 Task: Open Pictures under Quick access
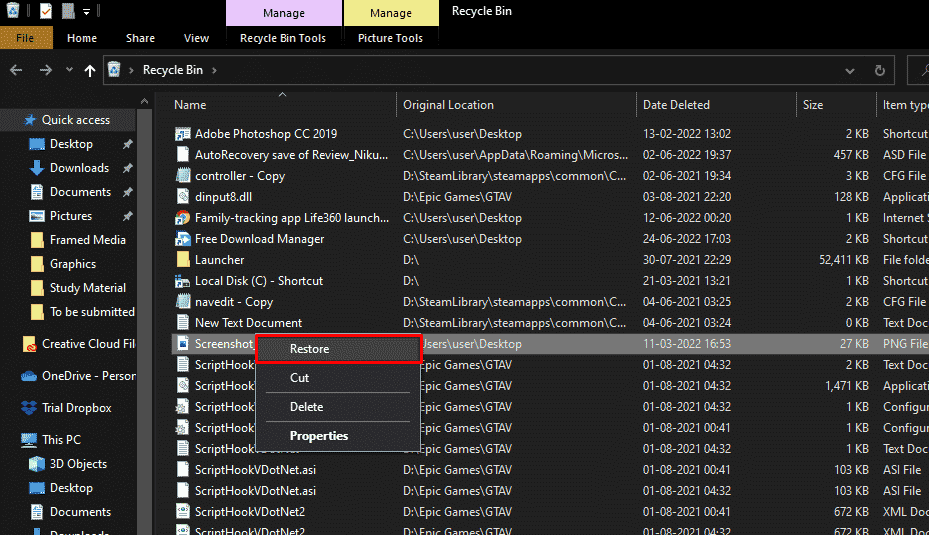71,216
